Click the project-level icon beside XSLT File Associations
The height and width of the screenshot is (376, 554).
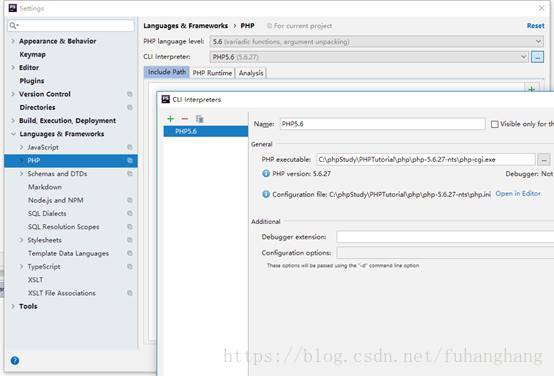point(130,293)
